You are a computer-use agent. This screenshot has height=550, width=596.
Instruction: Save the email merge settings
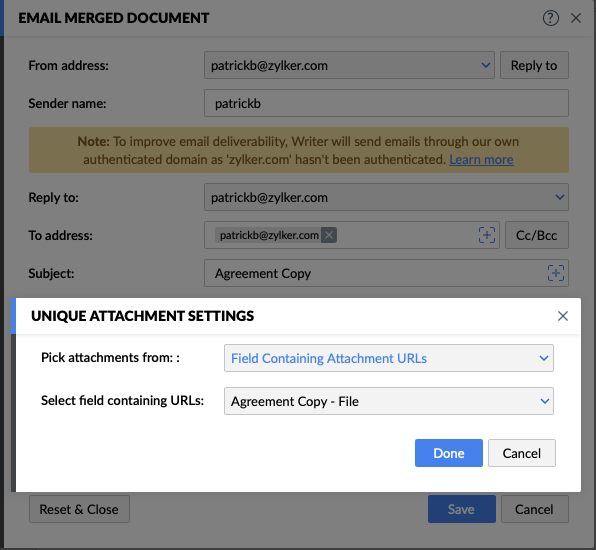tap(461, 509)
